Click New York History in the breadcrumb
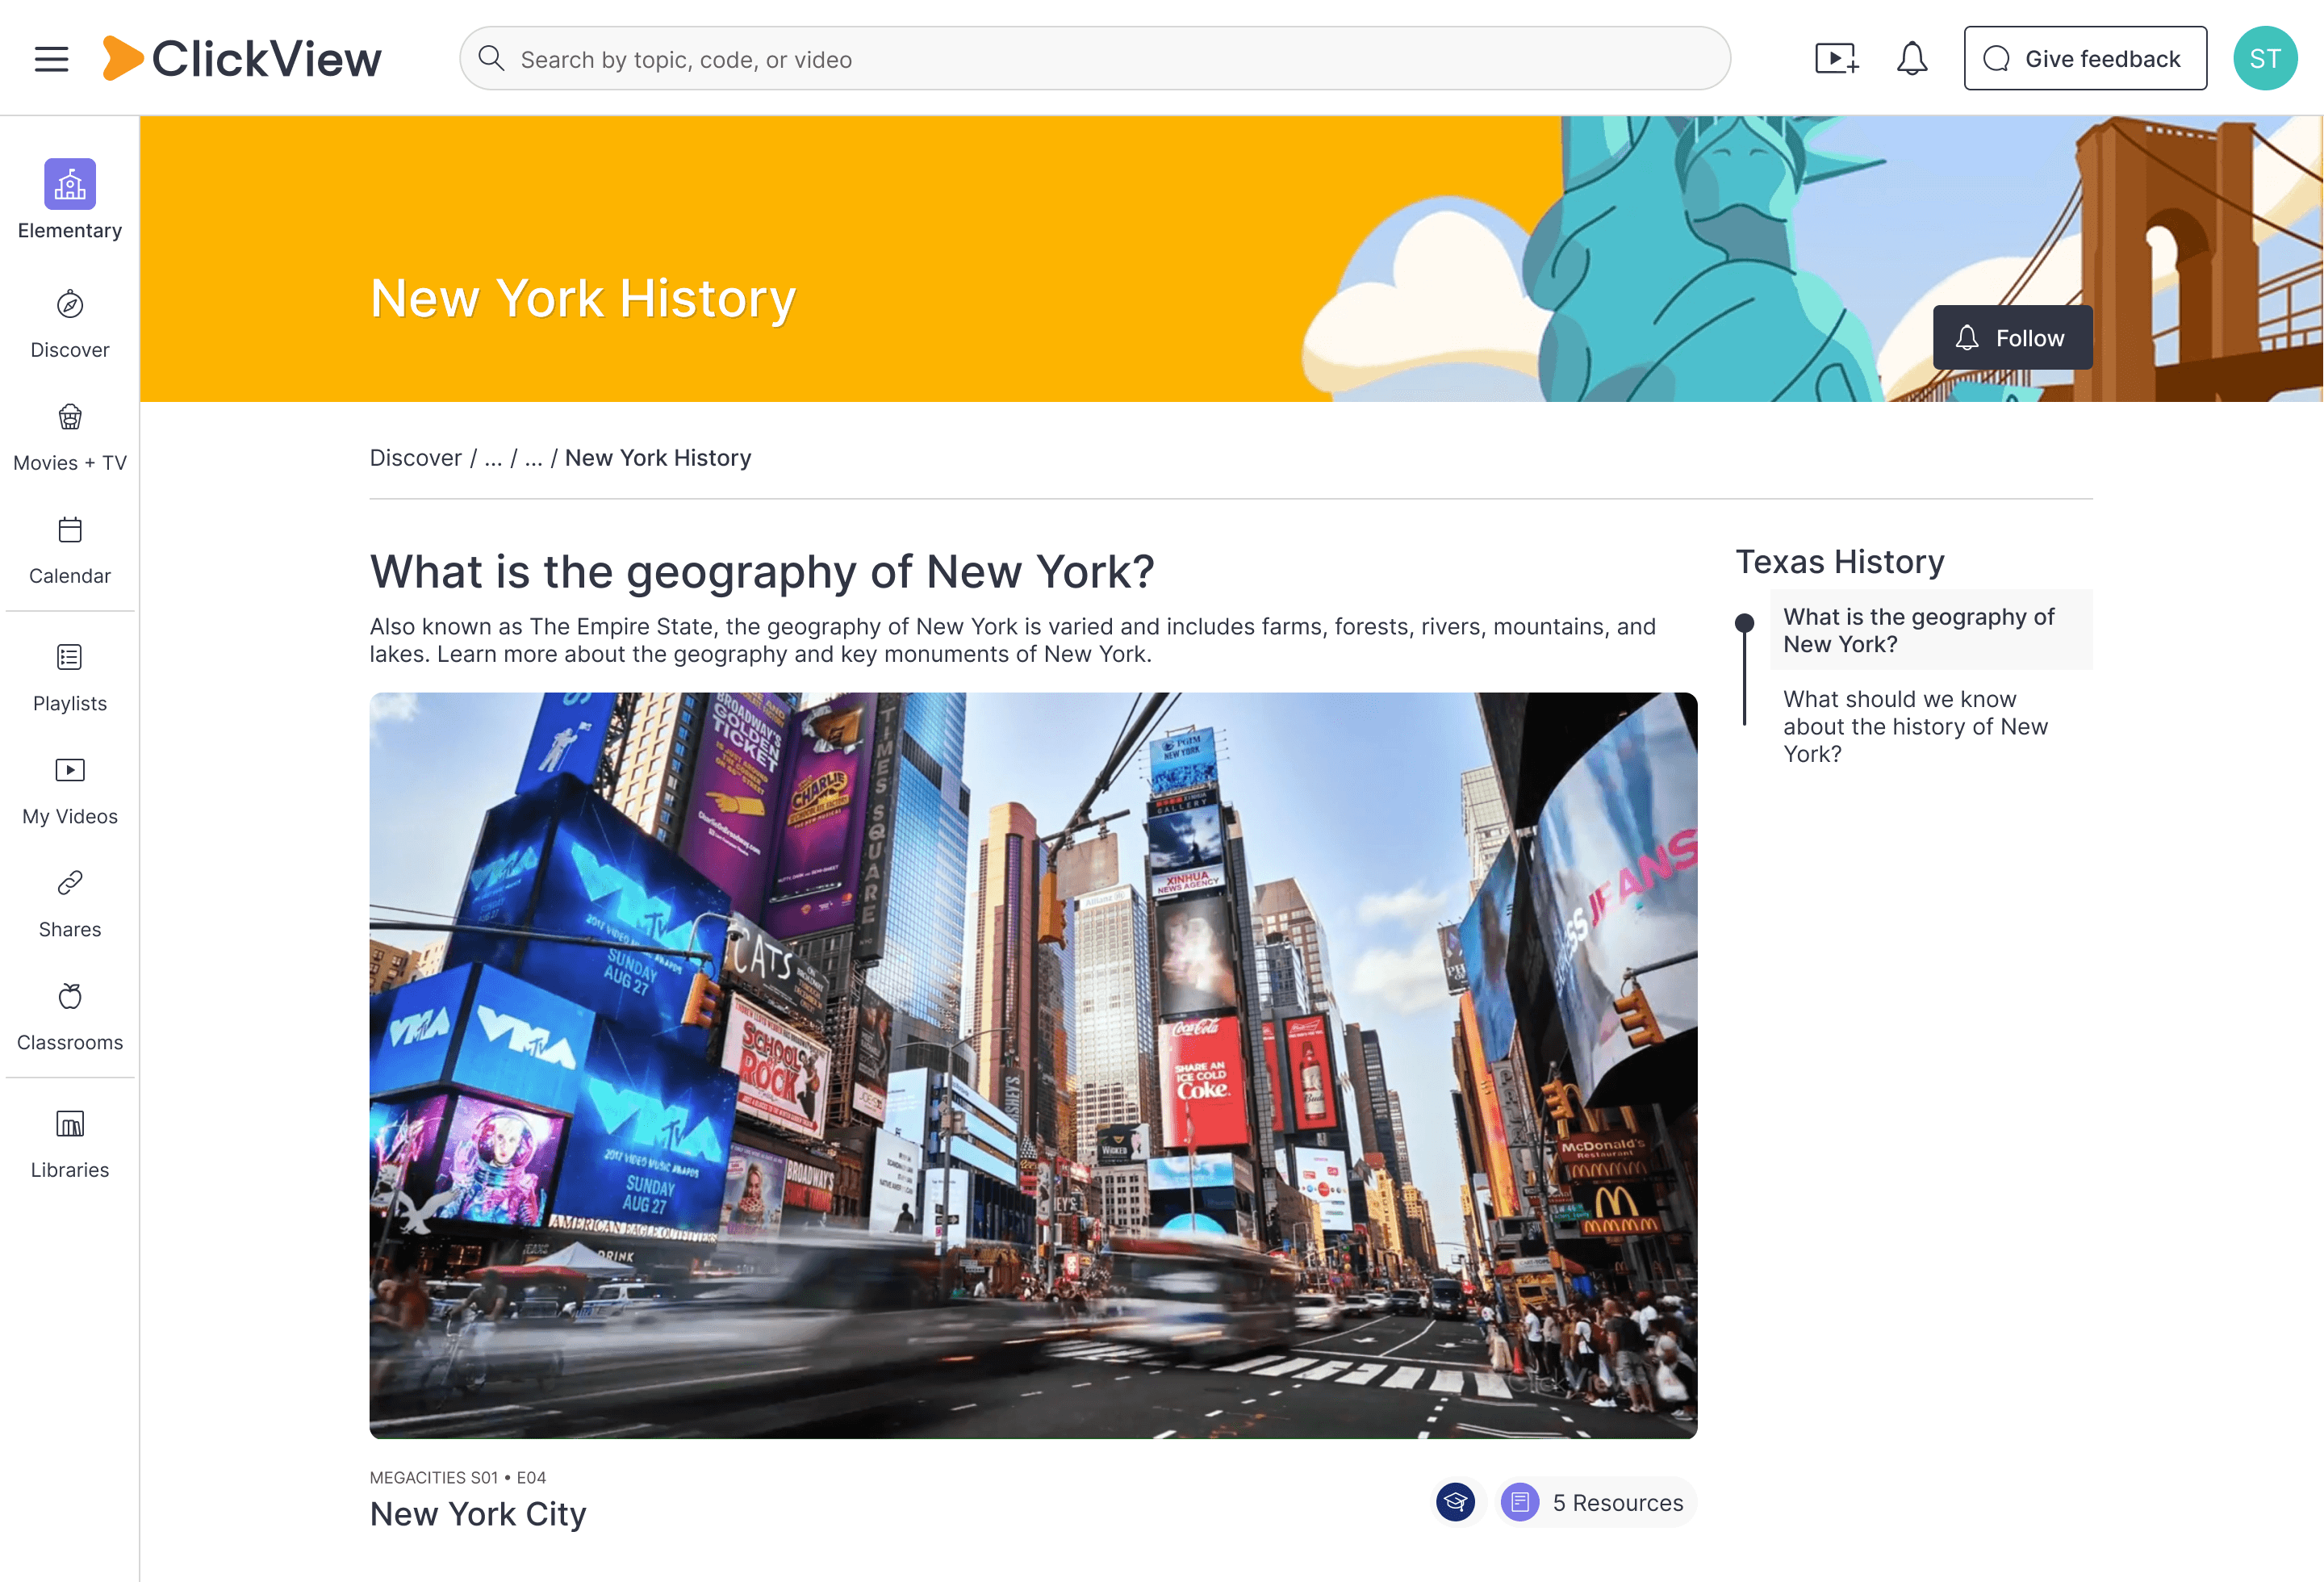The width and height of the screenshot is (2324, 1582). [658, 458]
